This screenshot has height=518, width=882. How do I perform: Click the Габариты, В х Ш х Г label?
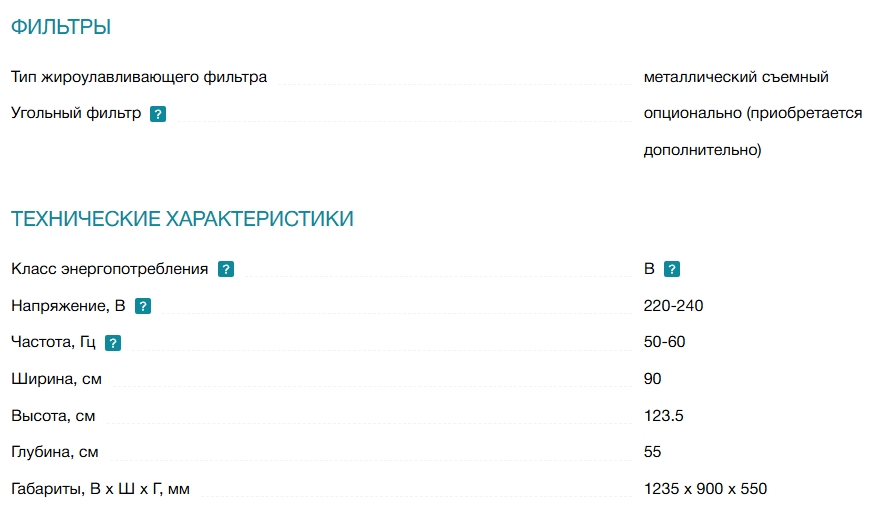(100, 489)
